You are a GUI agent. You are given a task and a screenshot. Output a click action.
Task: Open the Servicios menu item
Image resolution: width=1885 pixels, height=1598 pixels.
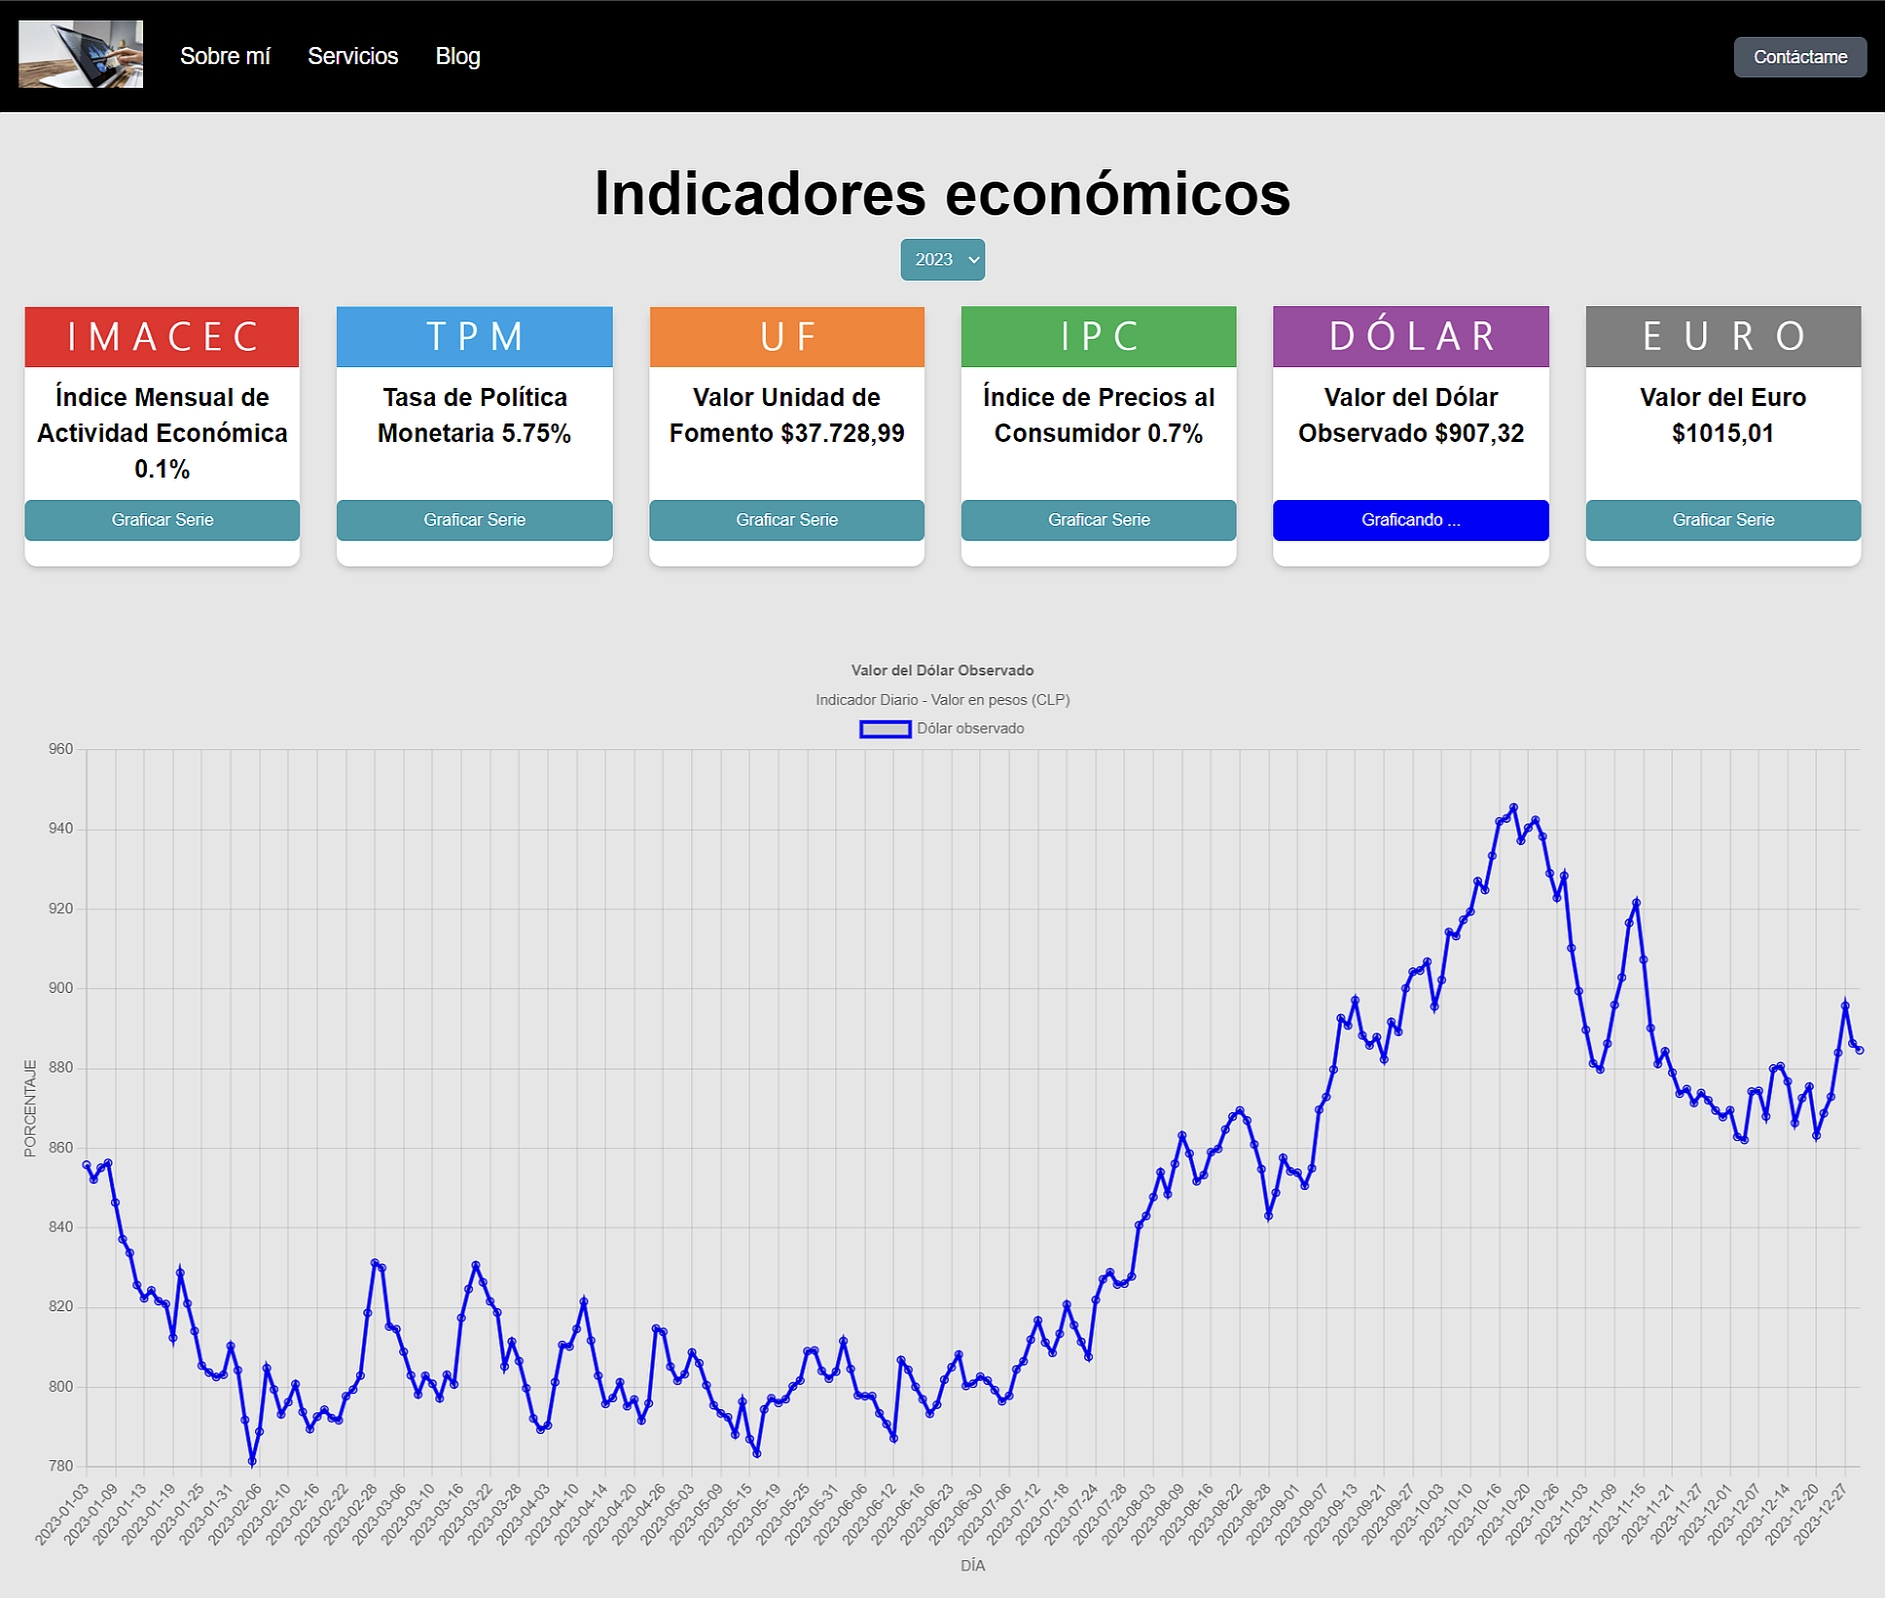[353, 57]
